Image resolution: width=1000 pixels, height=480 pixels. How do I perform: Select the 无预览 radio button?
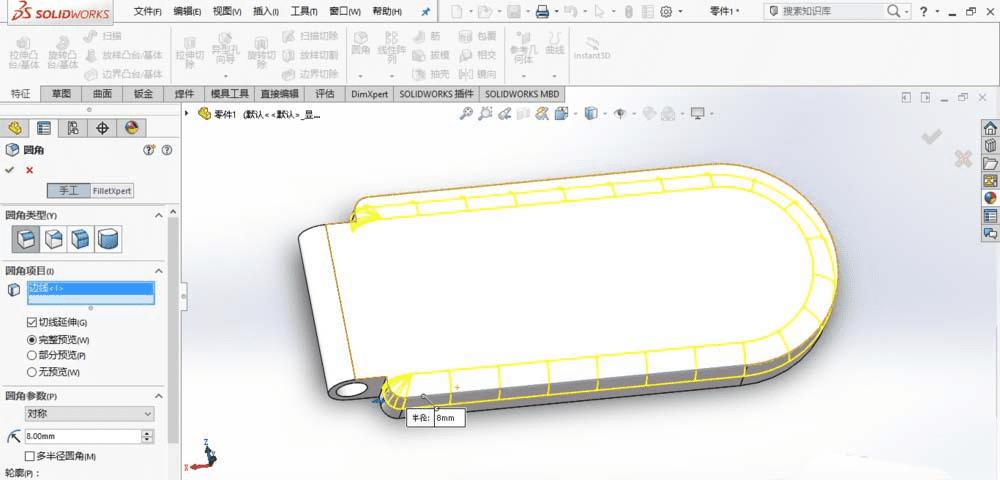click(31, 372)
